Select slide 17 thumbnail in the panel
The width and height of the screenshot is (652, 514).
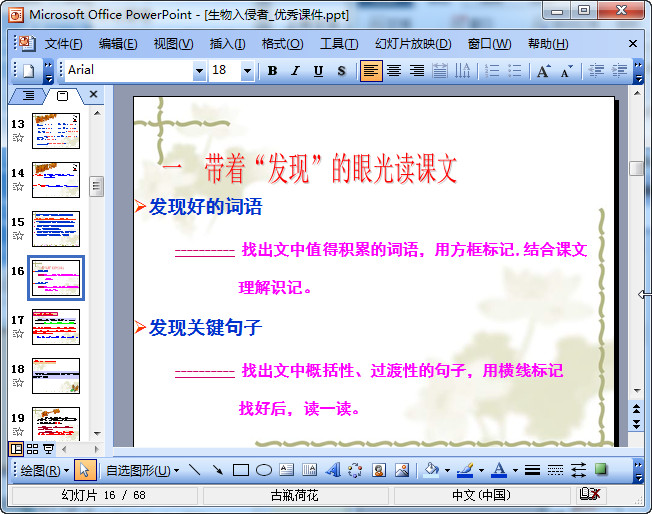[56, 327]
